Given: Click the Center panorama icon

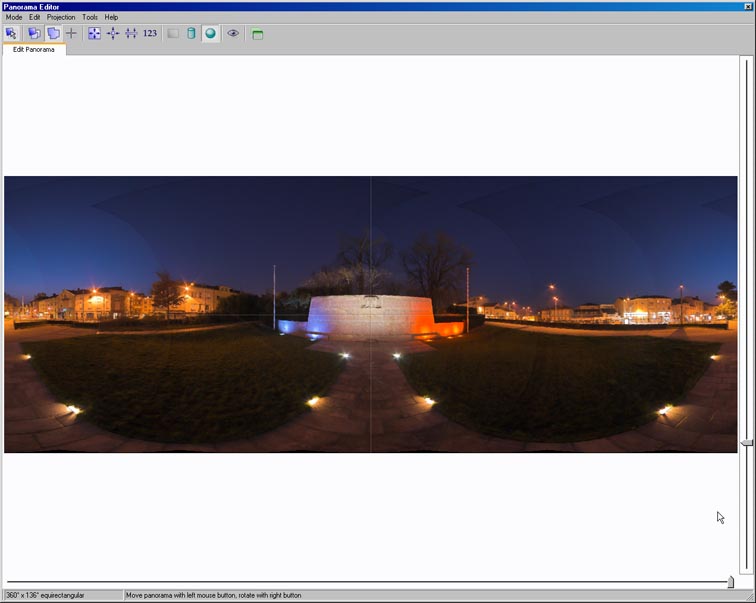Looking at the screenshot, I should point(113,33).
